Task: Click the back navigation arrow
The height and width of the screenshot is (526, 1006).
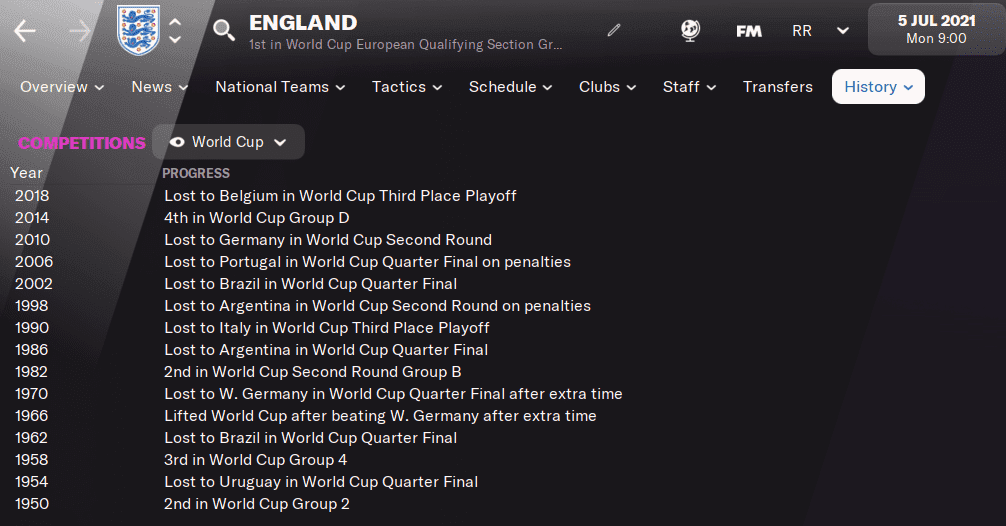Action: 25,31
